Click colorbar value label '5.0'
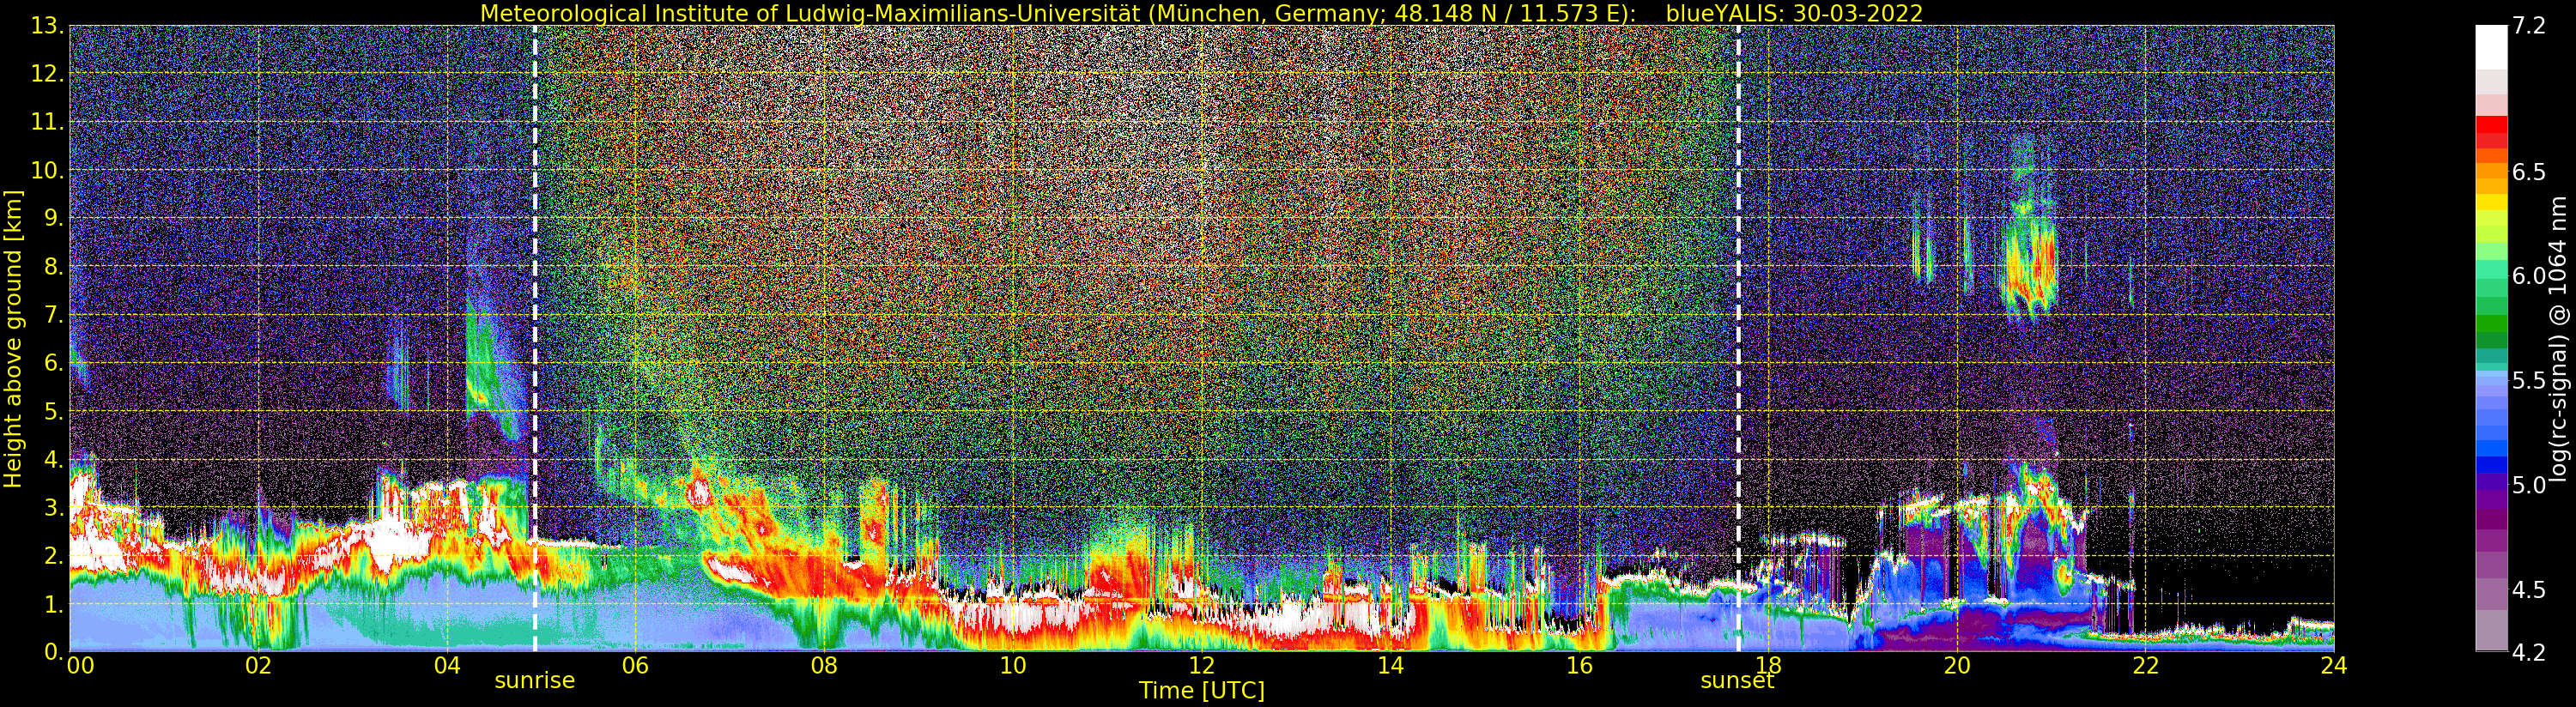2576x707 pixels. point(2529,485)
